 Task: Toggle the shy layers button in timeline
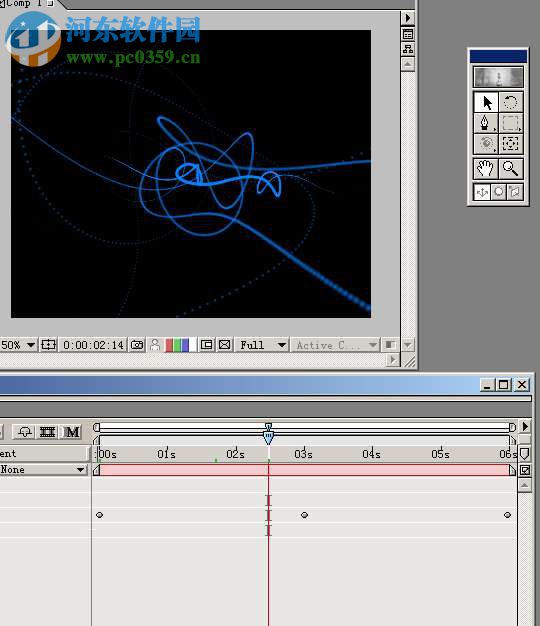coord(25,432)
